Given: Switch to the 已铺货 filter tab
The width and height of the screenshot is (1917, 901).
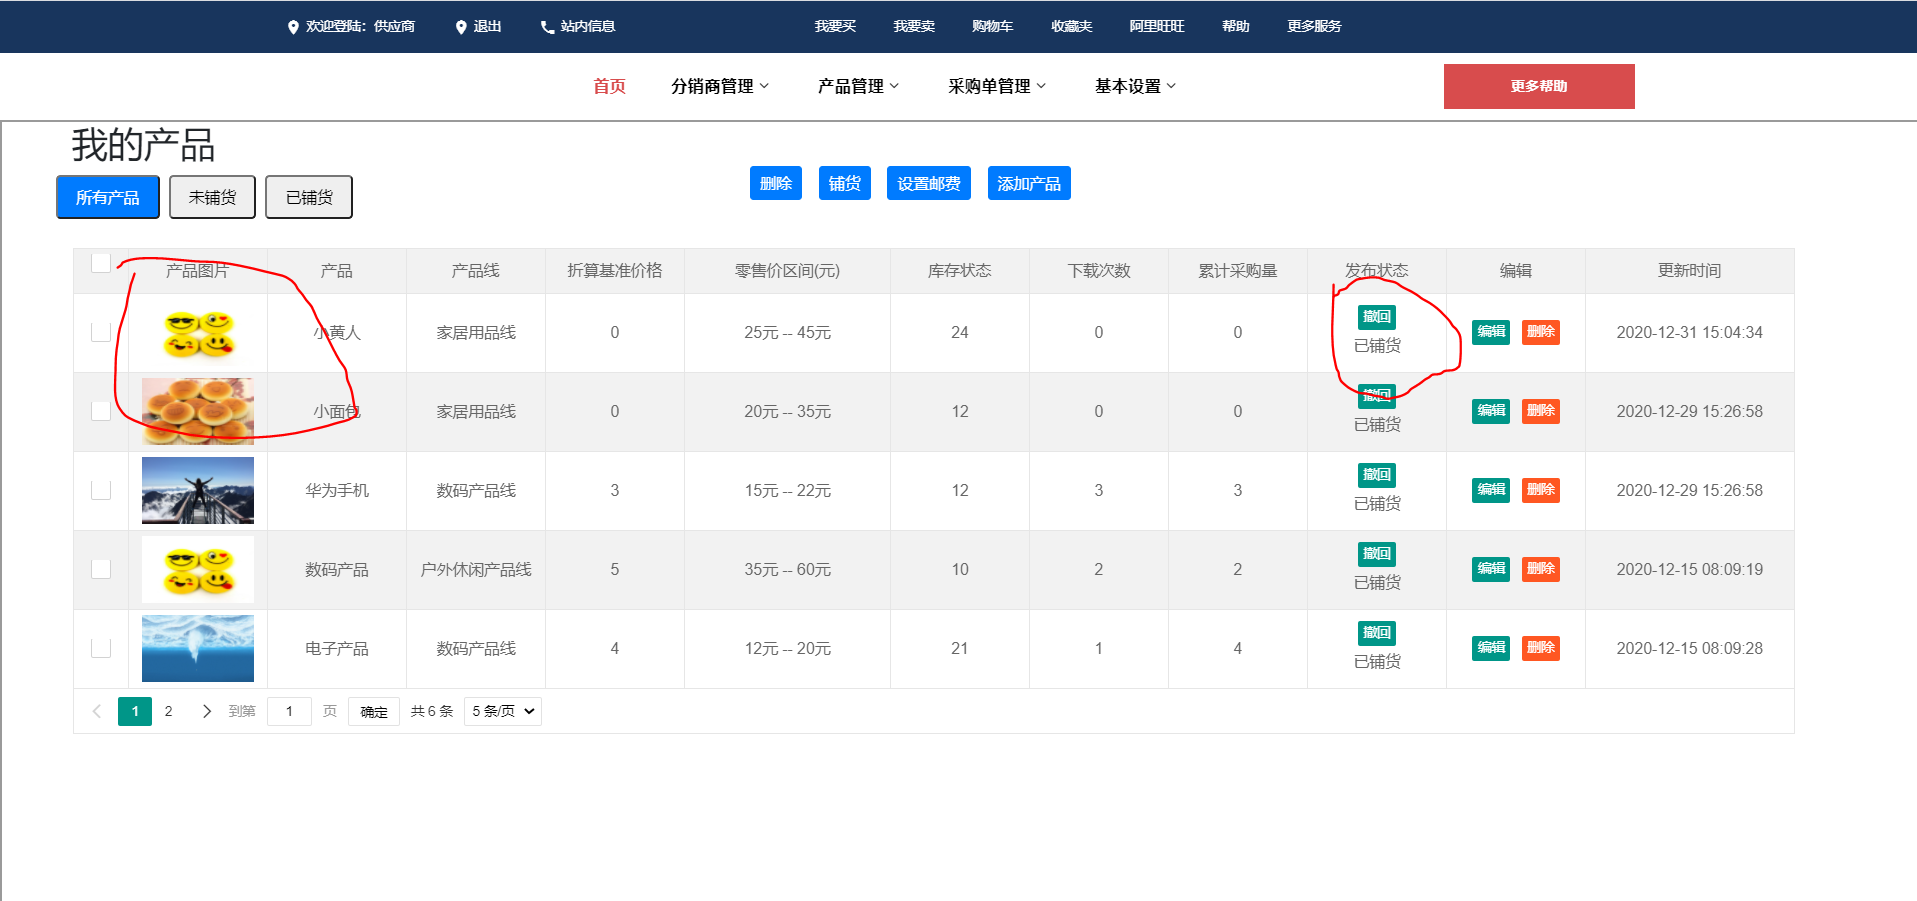Looking at the screenshot, I should (x=308, y=196).
